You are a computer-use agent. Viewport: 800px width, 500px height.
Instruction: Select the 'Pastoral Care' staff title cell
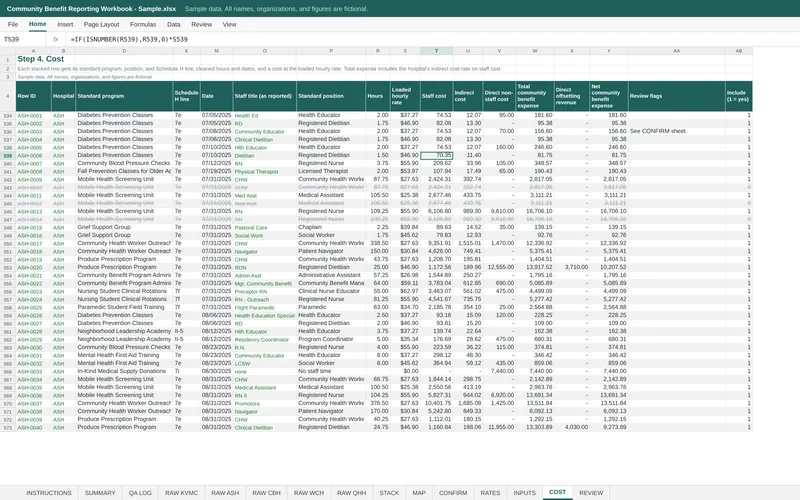264,228
